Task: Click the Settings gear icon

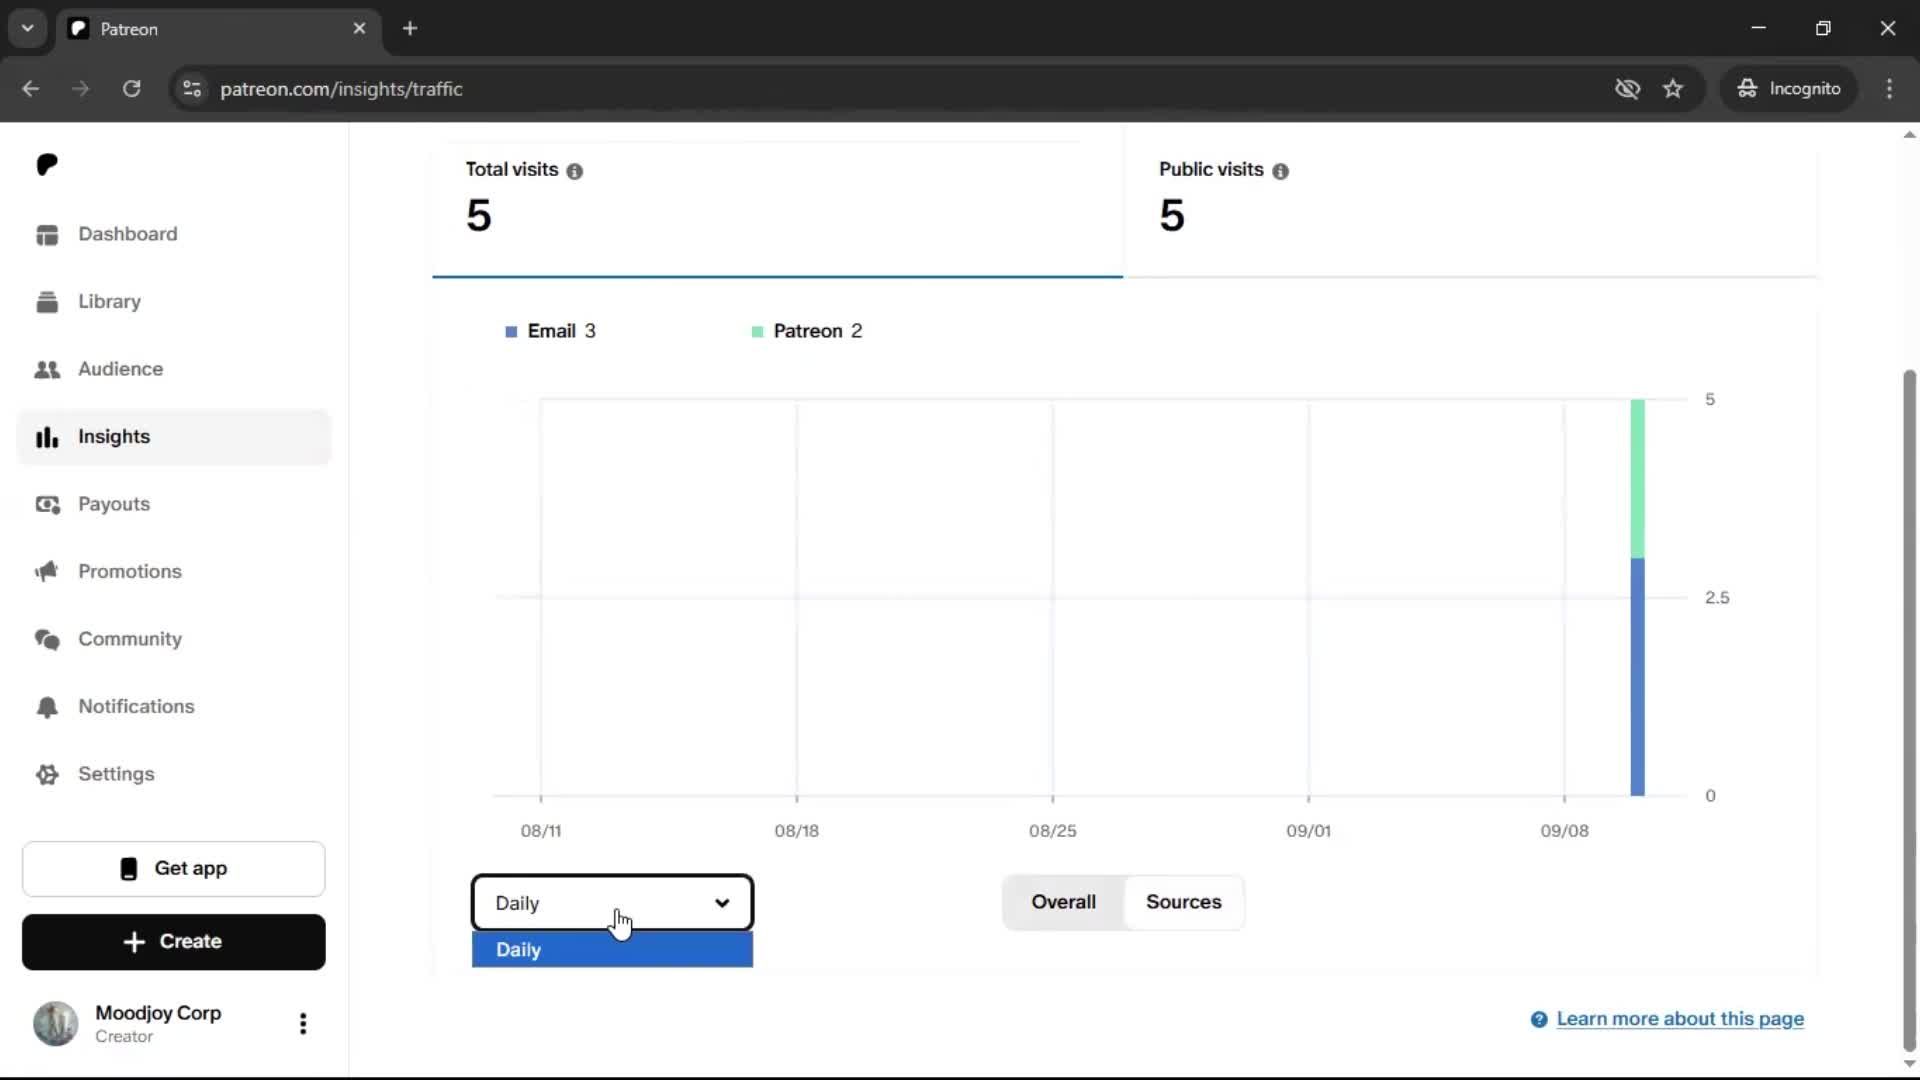Action: coord(47,774)
